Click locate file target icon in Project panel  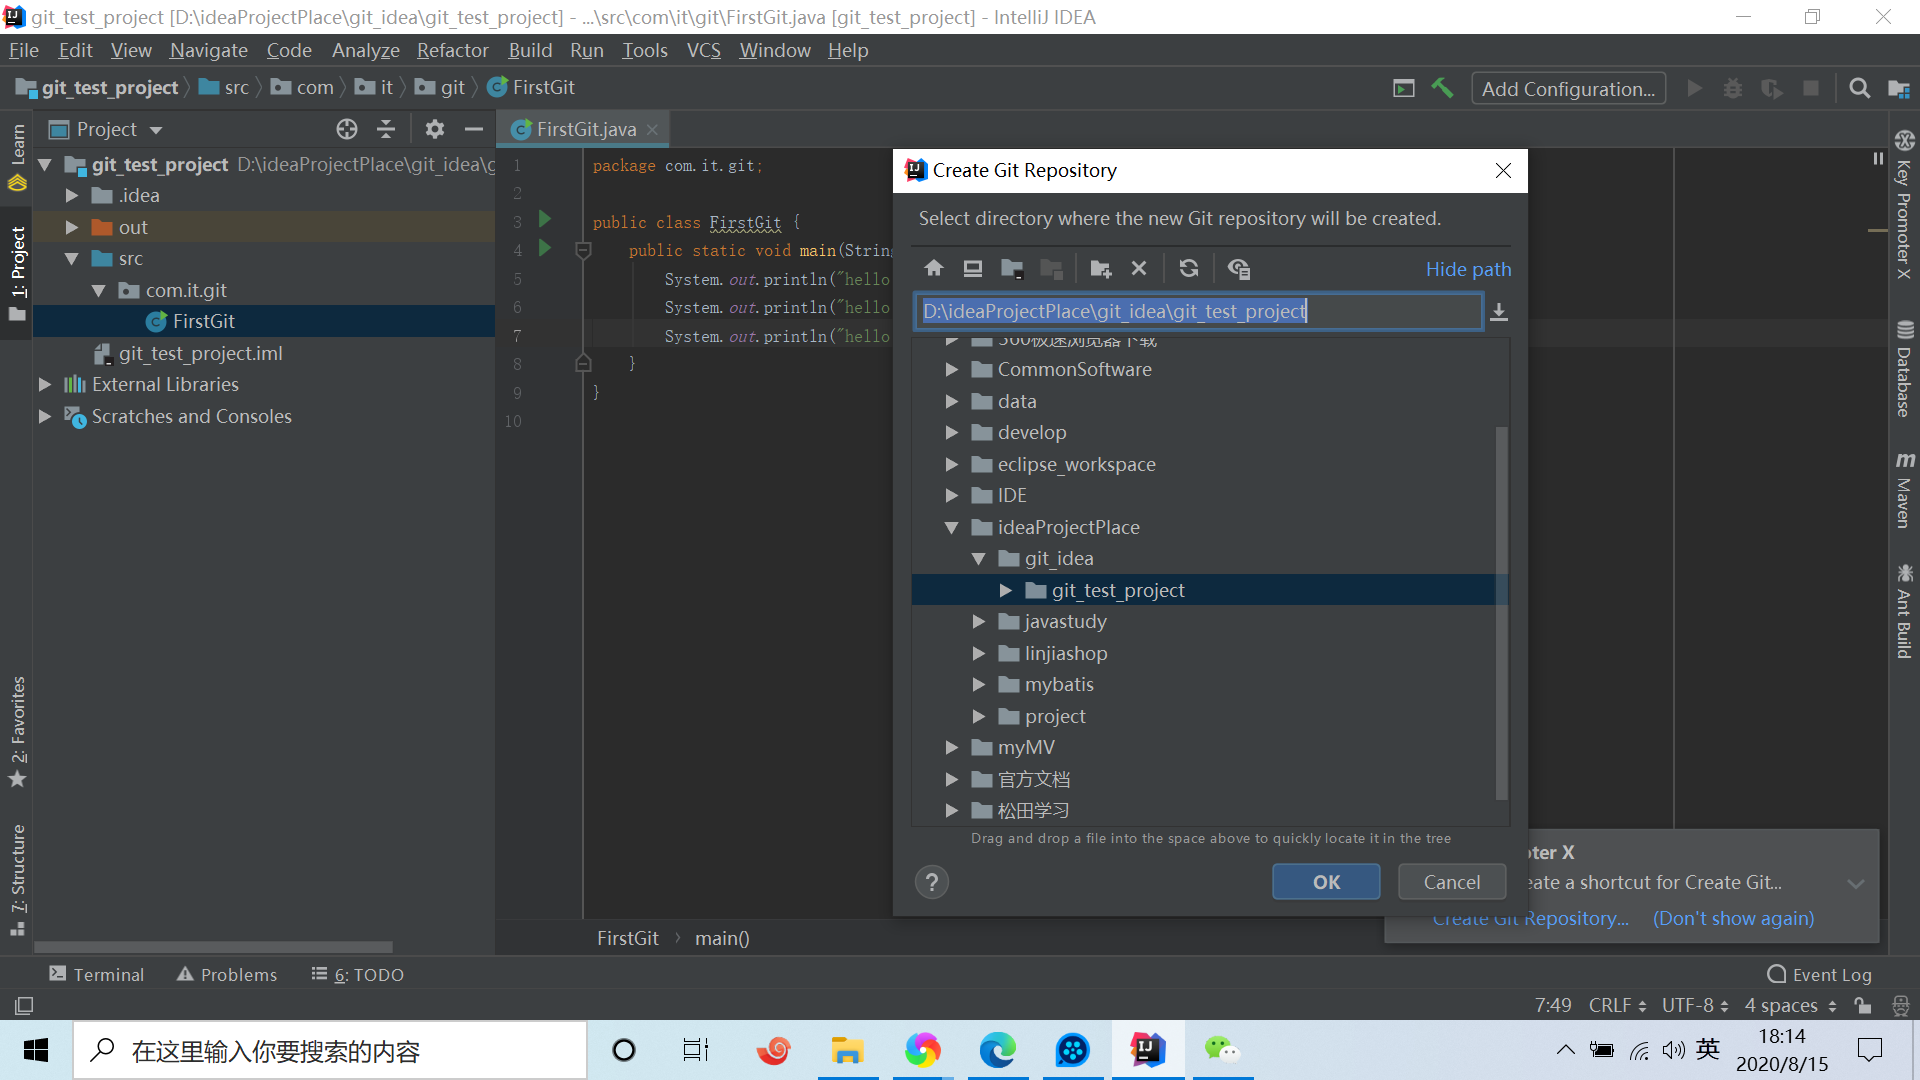[347, 129]
